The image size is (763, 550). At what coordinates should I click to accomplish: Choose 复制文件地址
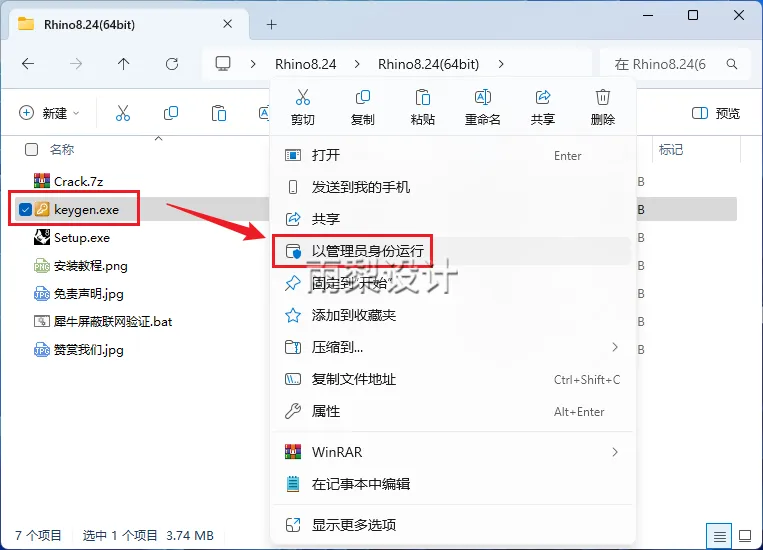pos(453,379)
